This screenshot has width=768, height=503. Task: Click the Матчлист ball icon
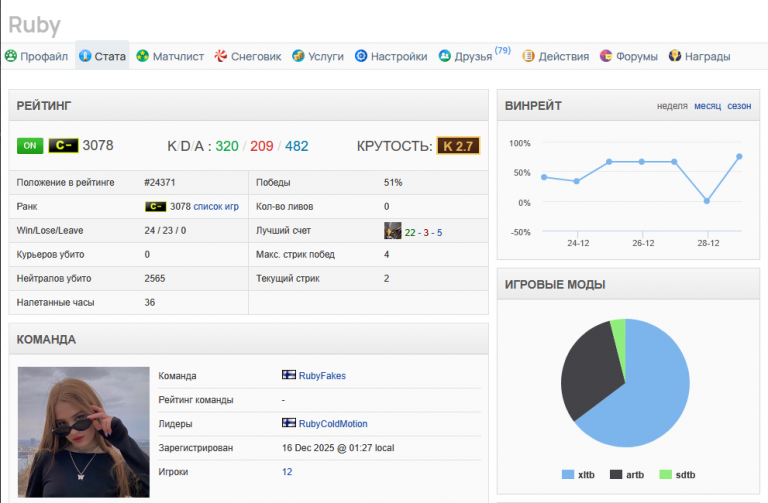[143, 56]
